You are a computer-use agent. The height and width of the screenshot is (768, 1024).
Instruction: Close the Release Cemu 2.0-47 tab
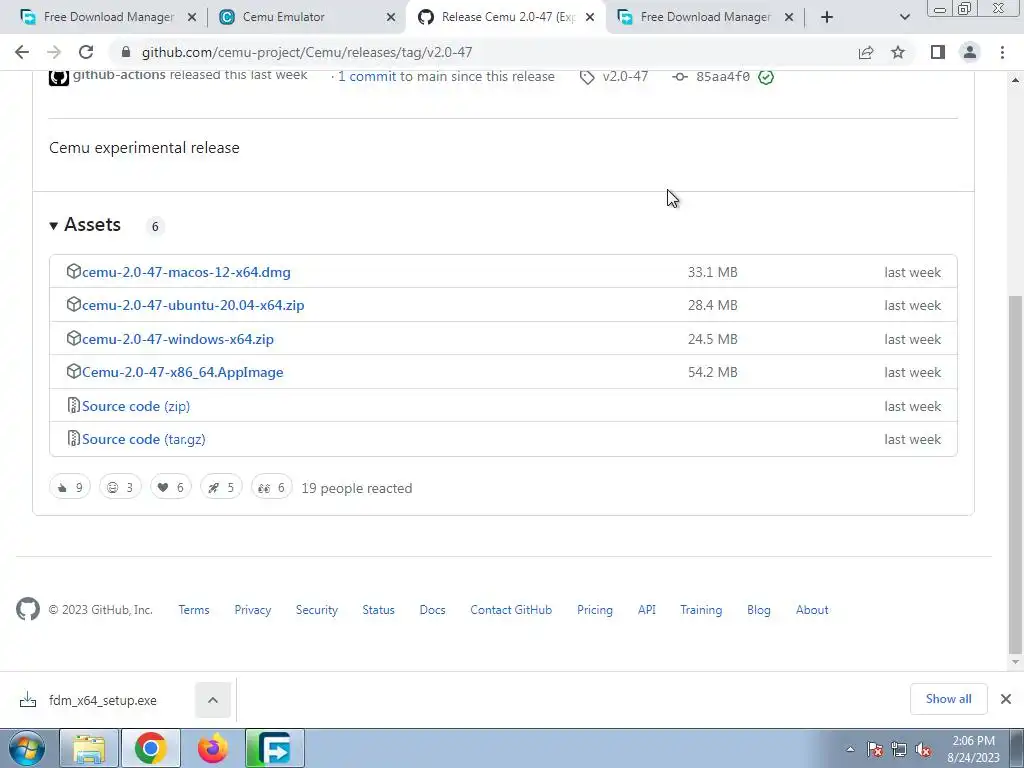pyautogui.click(x=590, y=17)
